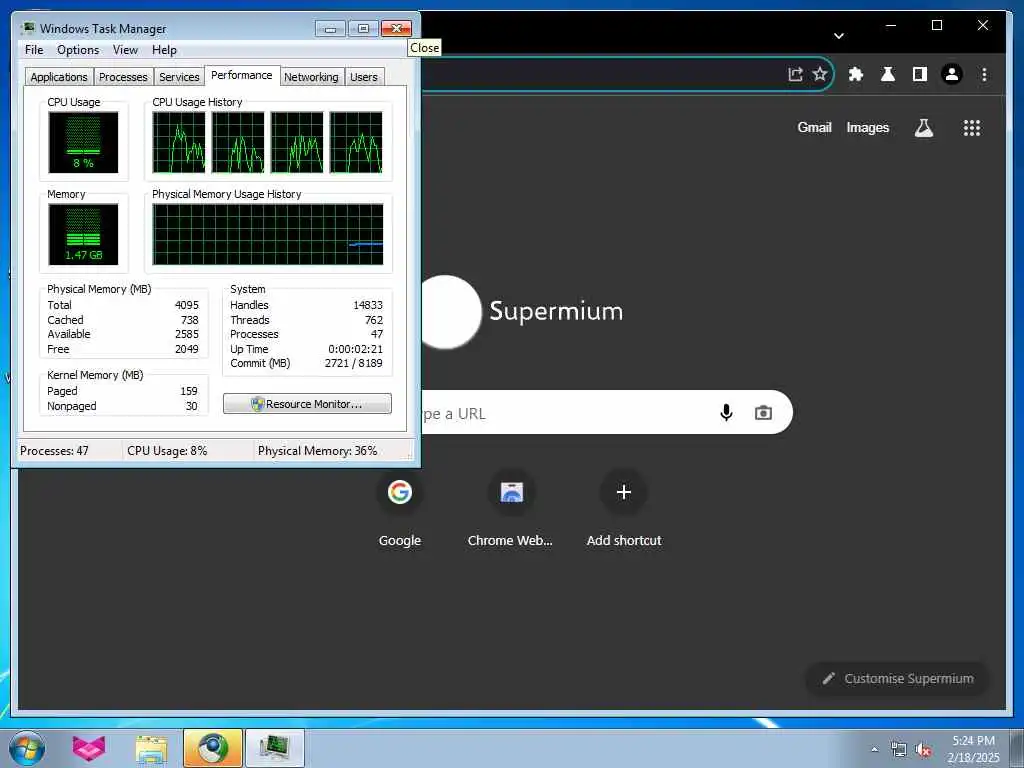
Task: Click the CPU Usage meter graph
Action: [x=83, y=142]
